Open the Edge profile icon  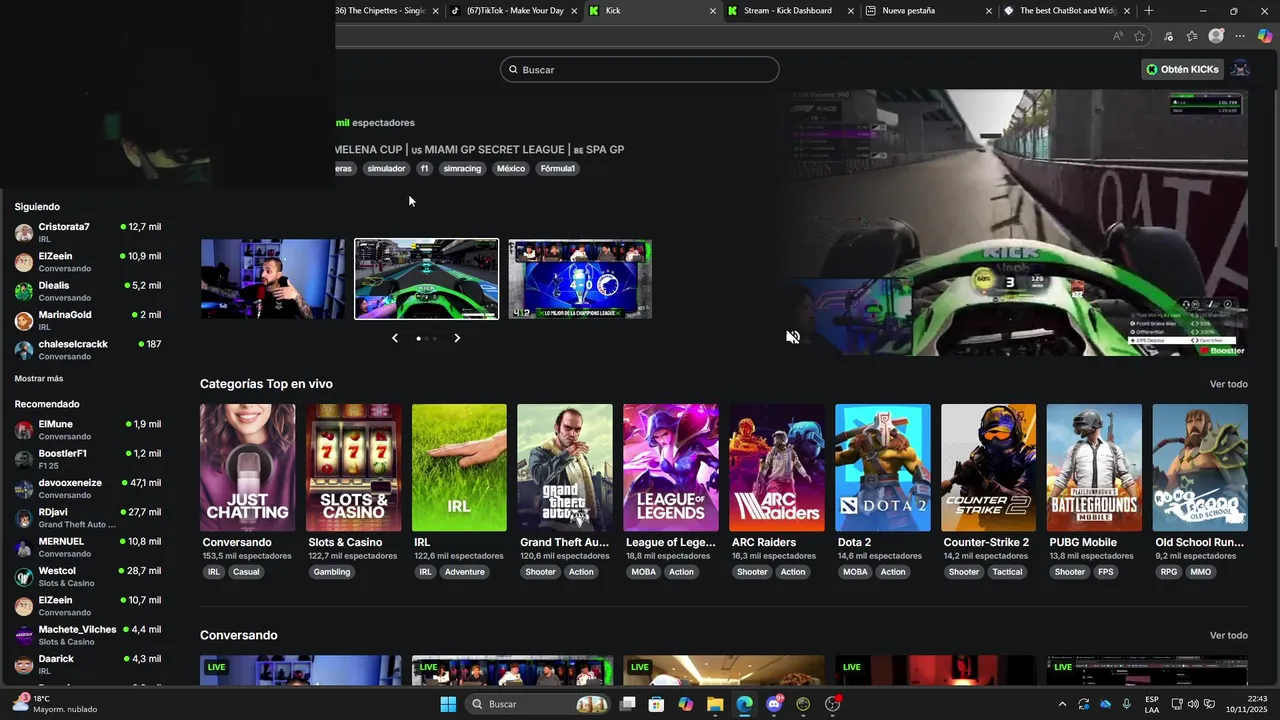pos(1216,36)
